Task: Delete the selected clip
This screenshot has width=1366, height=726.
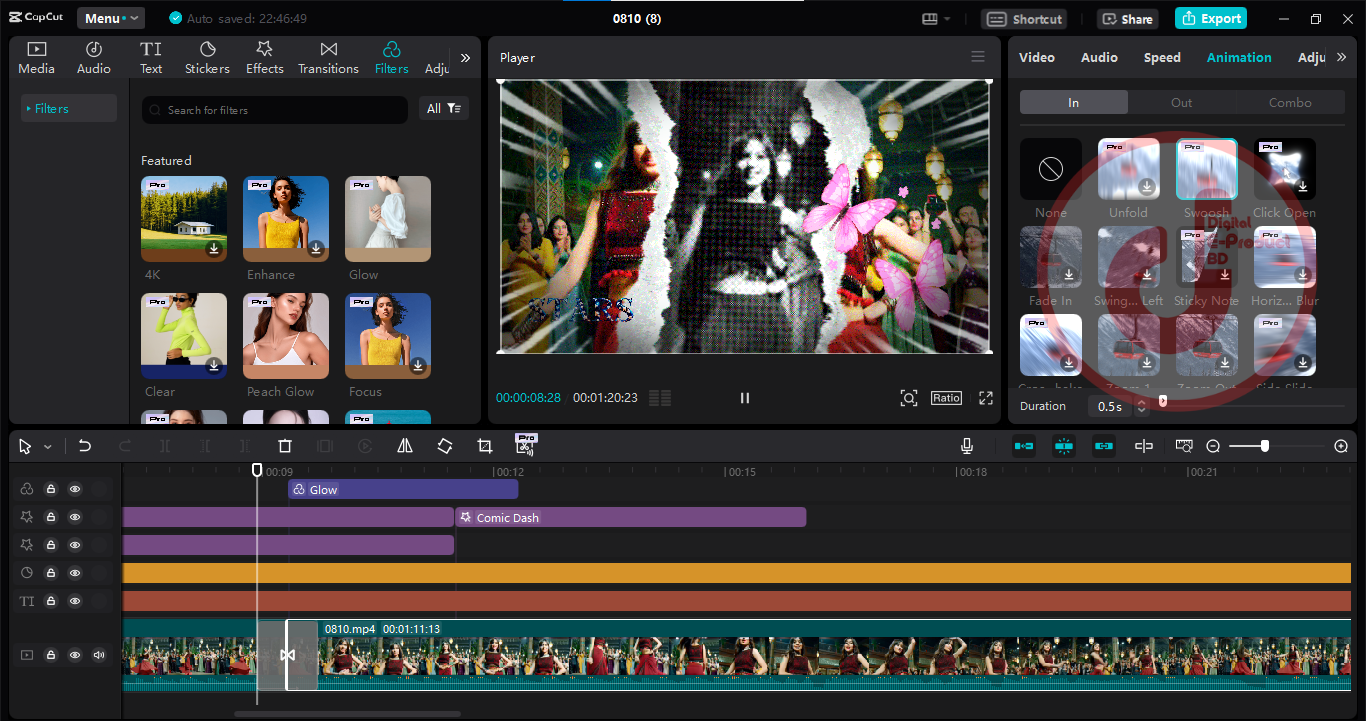Action: click(285, 446)
